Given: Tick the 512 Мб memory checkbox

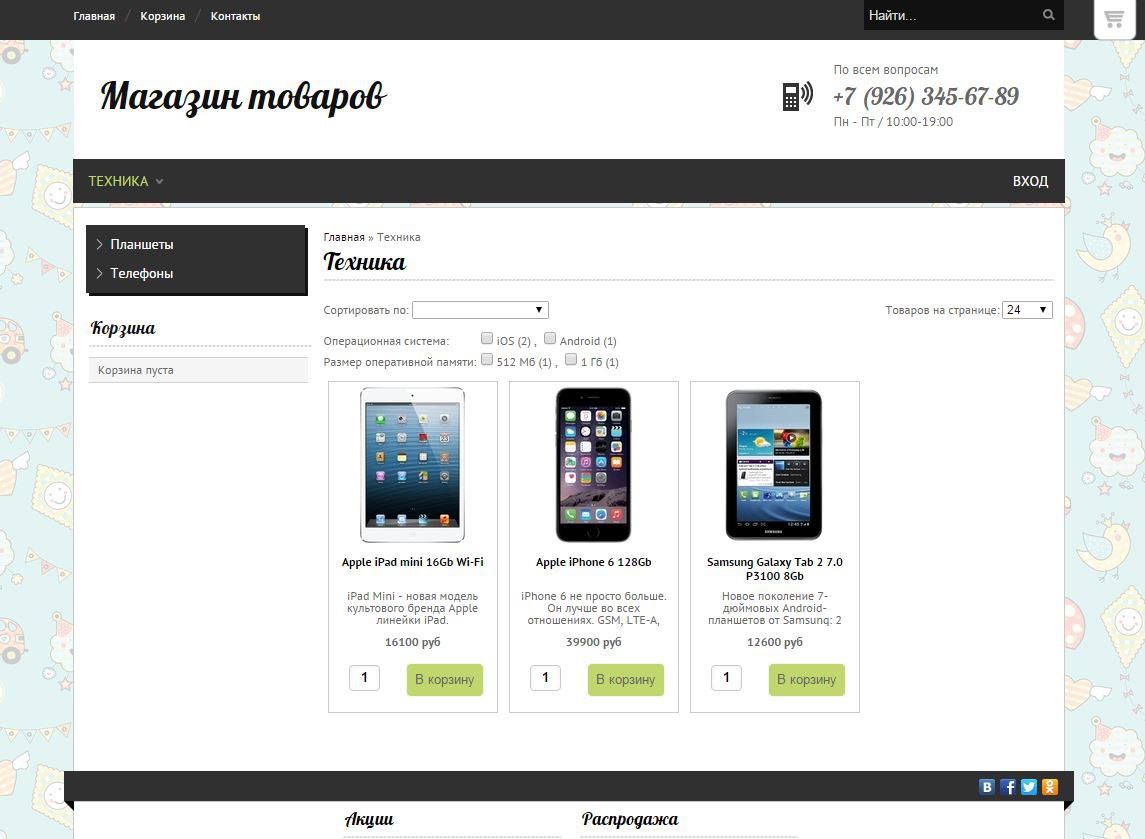Looking at the screenshot, I should coord(487,359).
